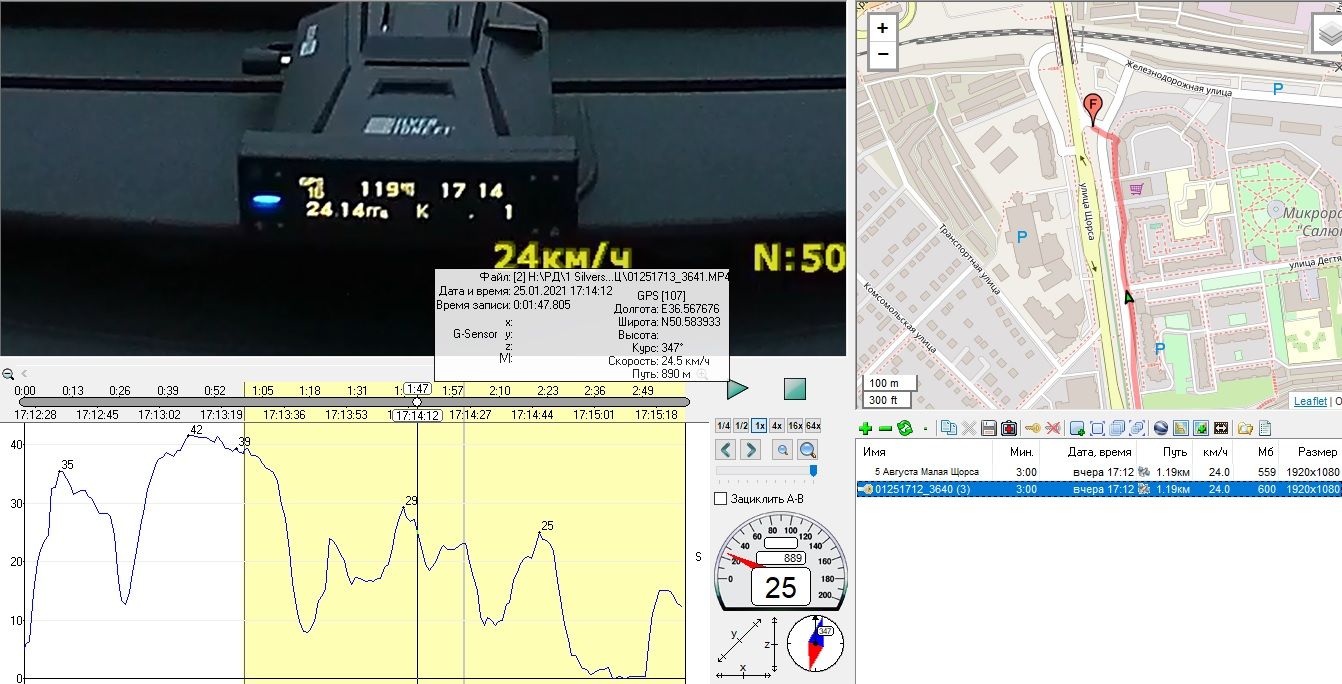Switch playback speed to 64x

813,425
